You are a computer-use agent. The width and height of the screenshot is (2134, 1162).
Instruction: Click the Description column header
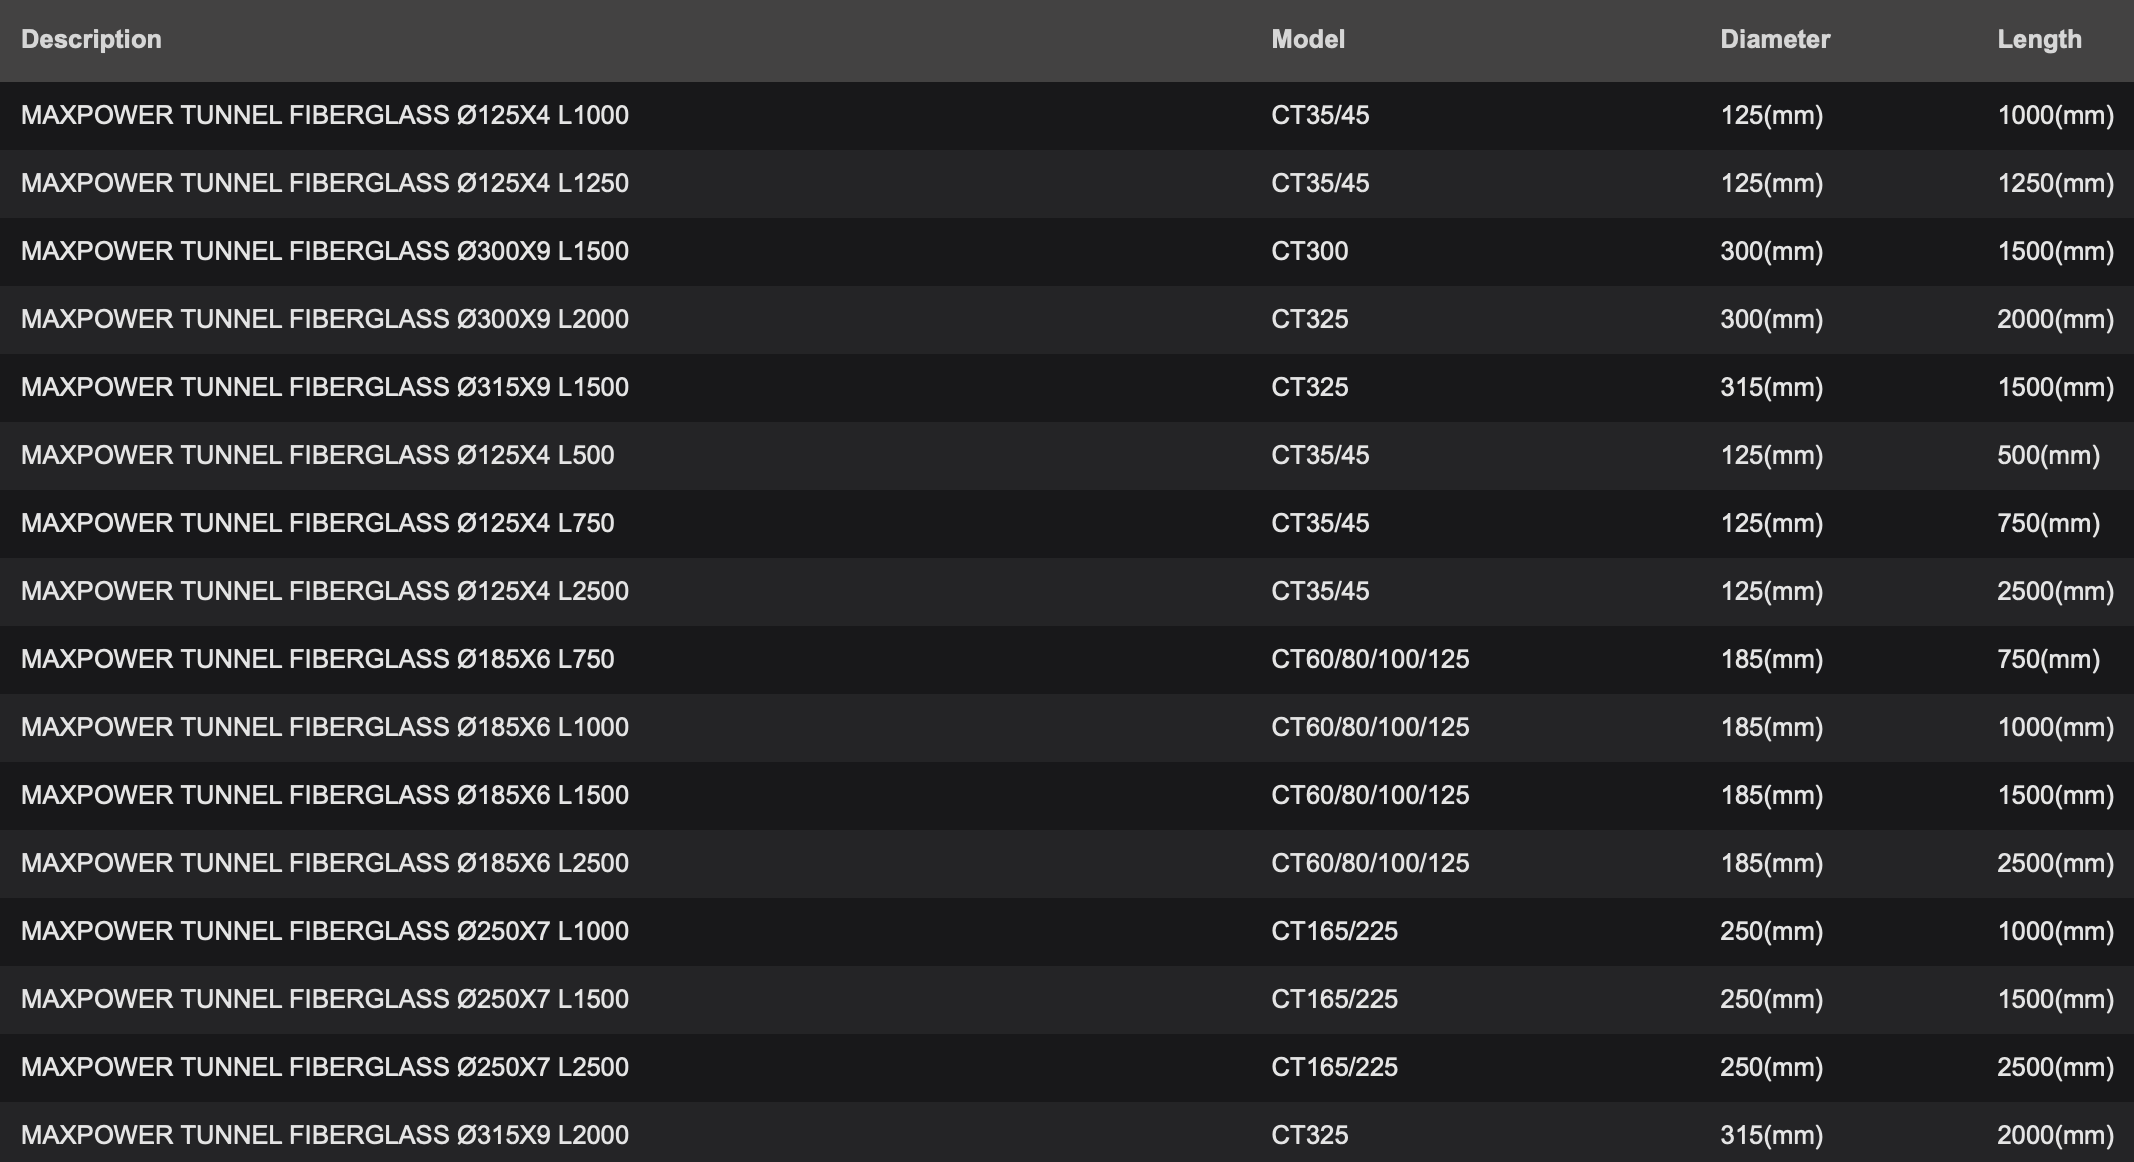pyautogui.click(x=91, y=39)
